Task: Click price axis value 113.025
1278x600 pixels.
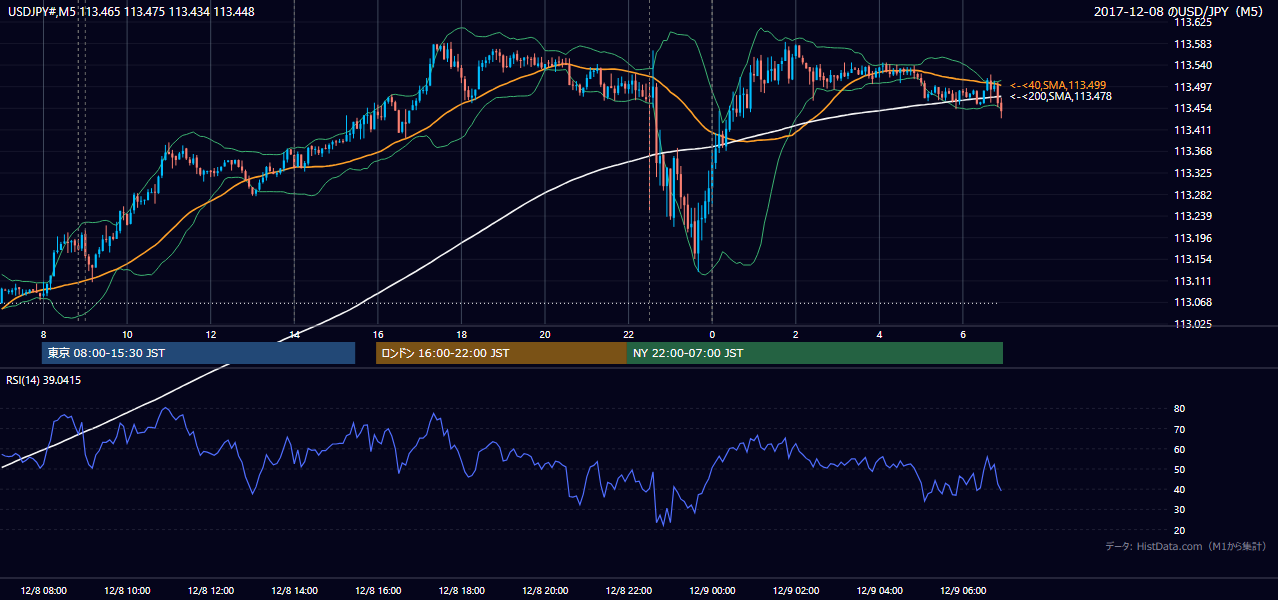Action: [x=1193, y=324]
